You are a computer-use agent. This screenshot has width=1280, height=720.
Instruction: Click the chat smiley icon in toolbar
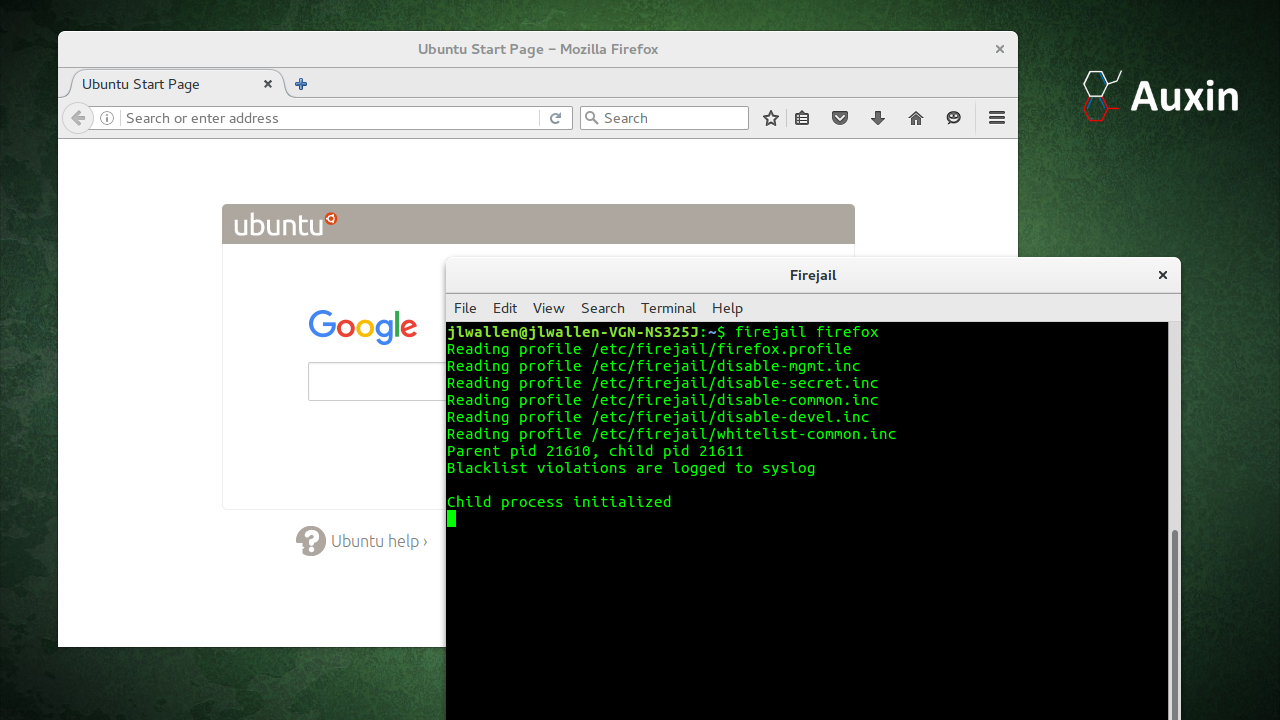coord(954,118)
